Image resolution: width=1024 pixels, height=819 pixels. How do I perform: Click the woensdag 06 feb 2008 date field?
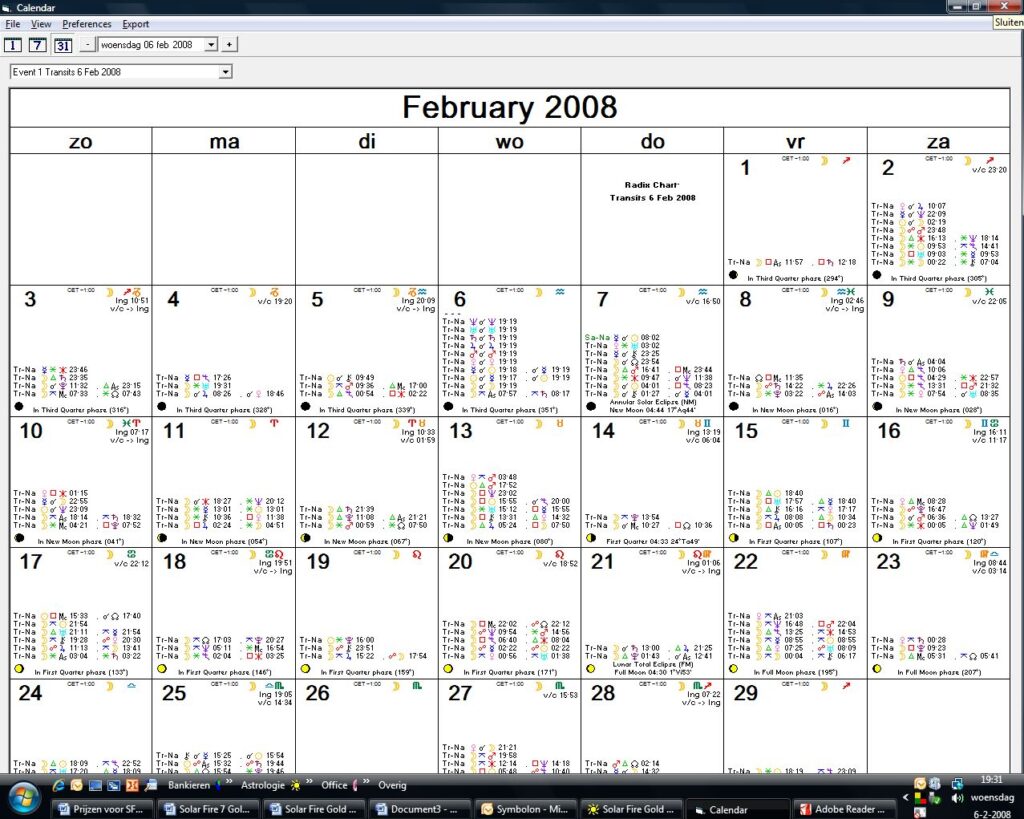pos(150,45)
